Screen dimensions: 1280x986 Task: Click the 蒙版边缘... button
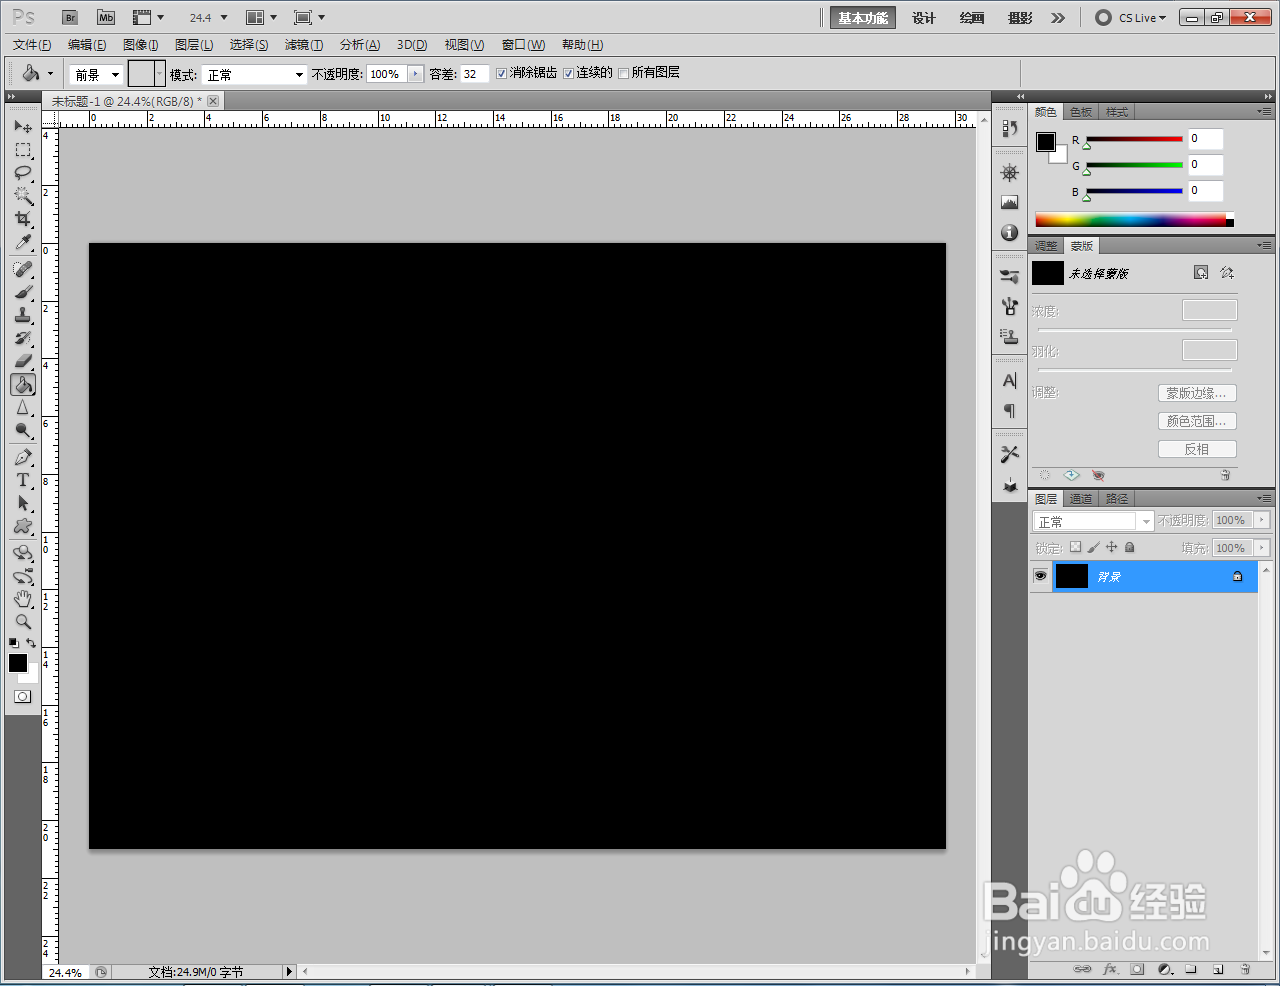[1197, 393]
